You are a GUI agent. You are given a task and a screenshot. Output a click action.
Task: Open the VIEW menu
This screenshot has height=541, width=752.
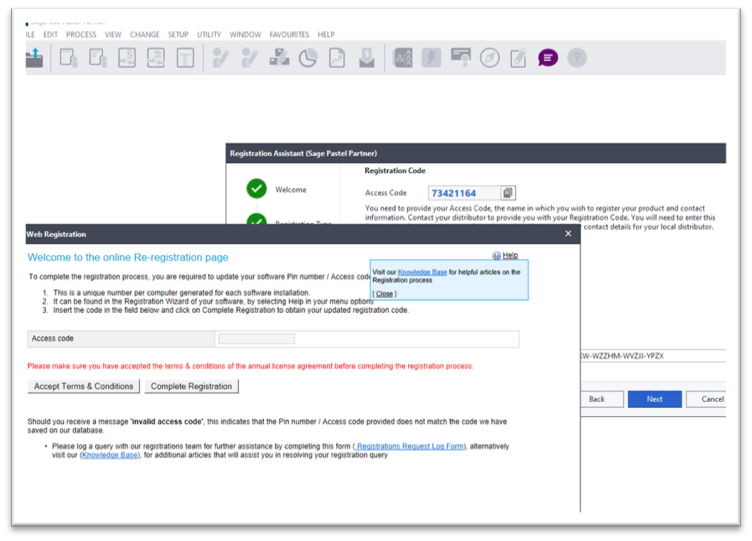[x=113, y=35]
